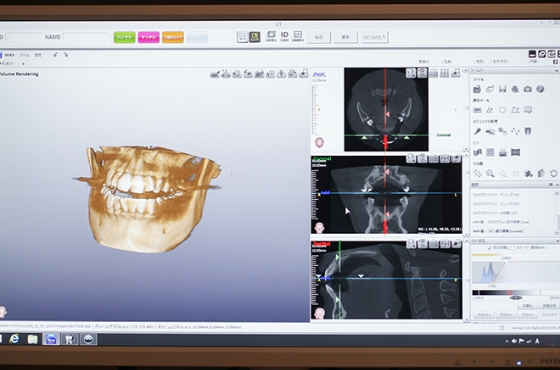The height and width of the screenshot is (370, 560).
Task: Toggle the dark highlighted view-mode button
Action: coord(255,37)
